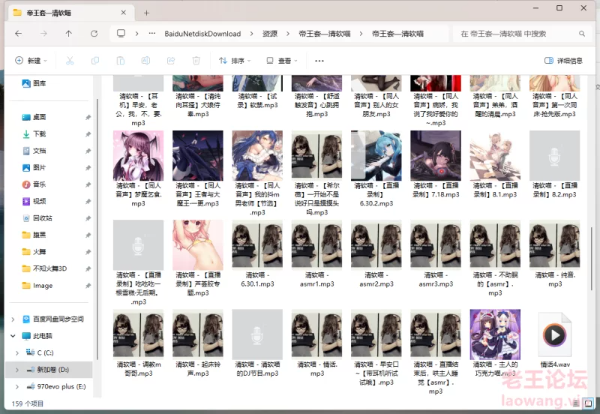Open 文档 in the sidebar
Image resolution: width=600 pixels, height=414 pixels.
click(34, 151)
